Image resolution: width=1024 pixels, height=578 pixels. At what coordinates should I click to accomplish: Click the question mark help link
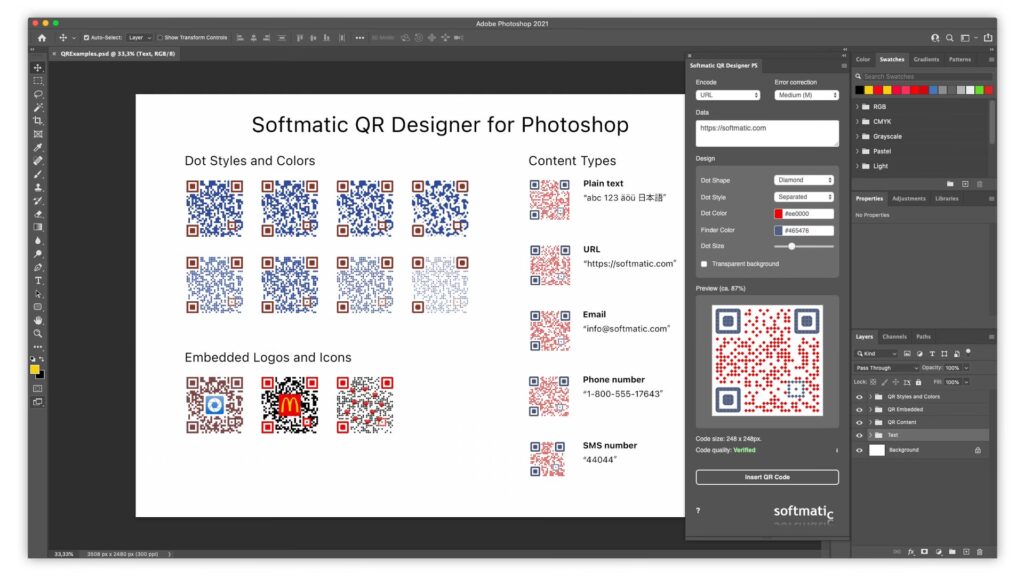point(698,510)
